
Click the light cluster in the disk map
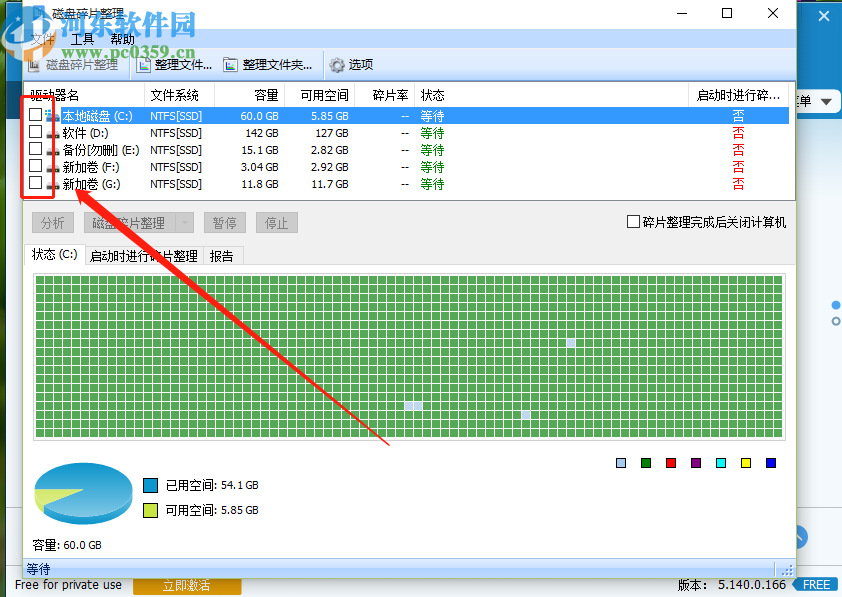(413, 406)
